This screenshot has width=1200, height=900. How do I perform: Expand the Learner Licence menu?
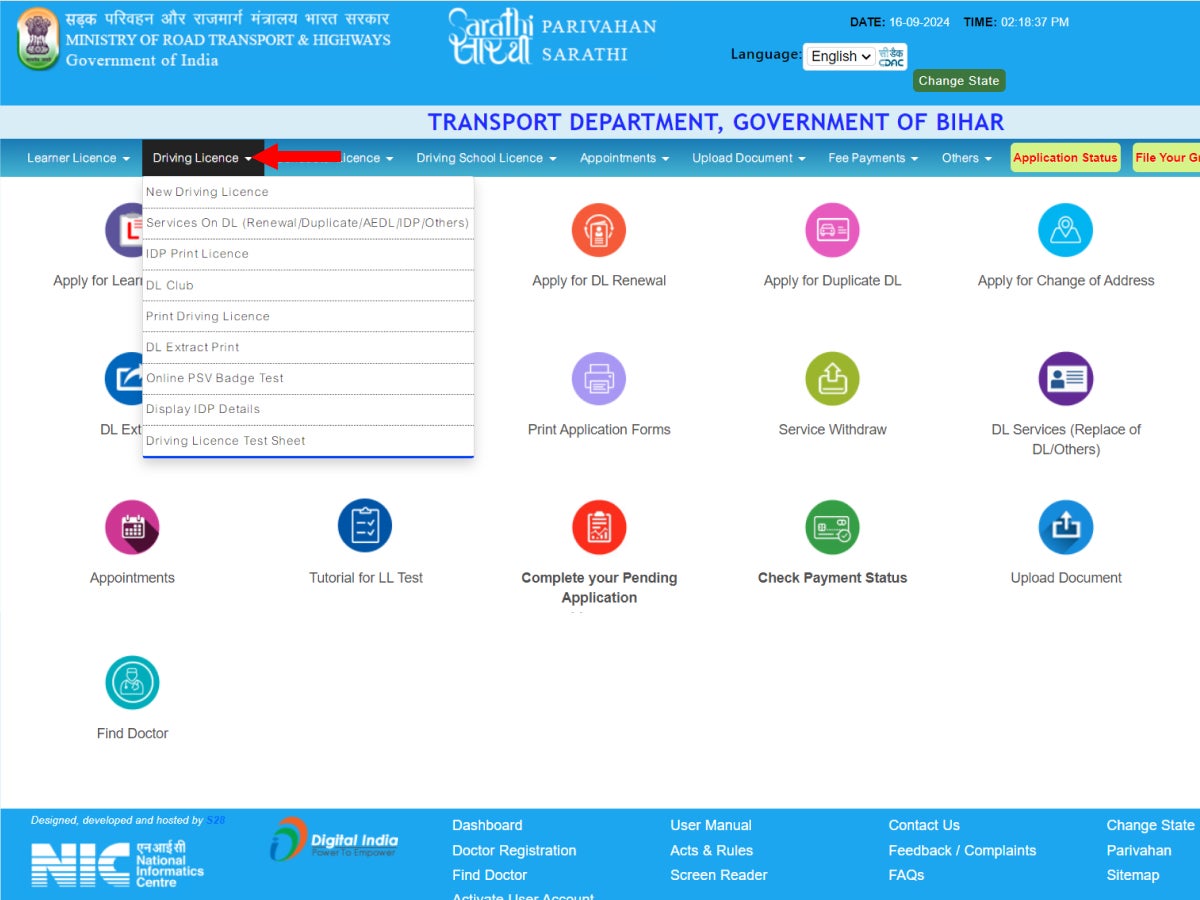[x=78, y=158]
